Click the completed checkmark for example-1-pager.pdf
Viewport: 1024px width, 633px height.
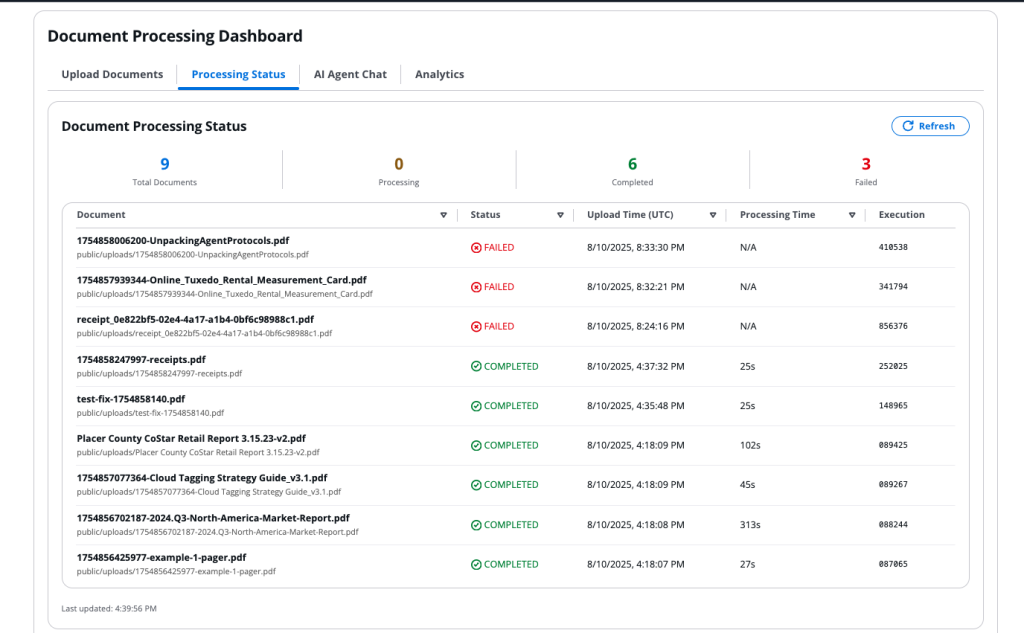click(x=476, y=564)
